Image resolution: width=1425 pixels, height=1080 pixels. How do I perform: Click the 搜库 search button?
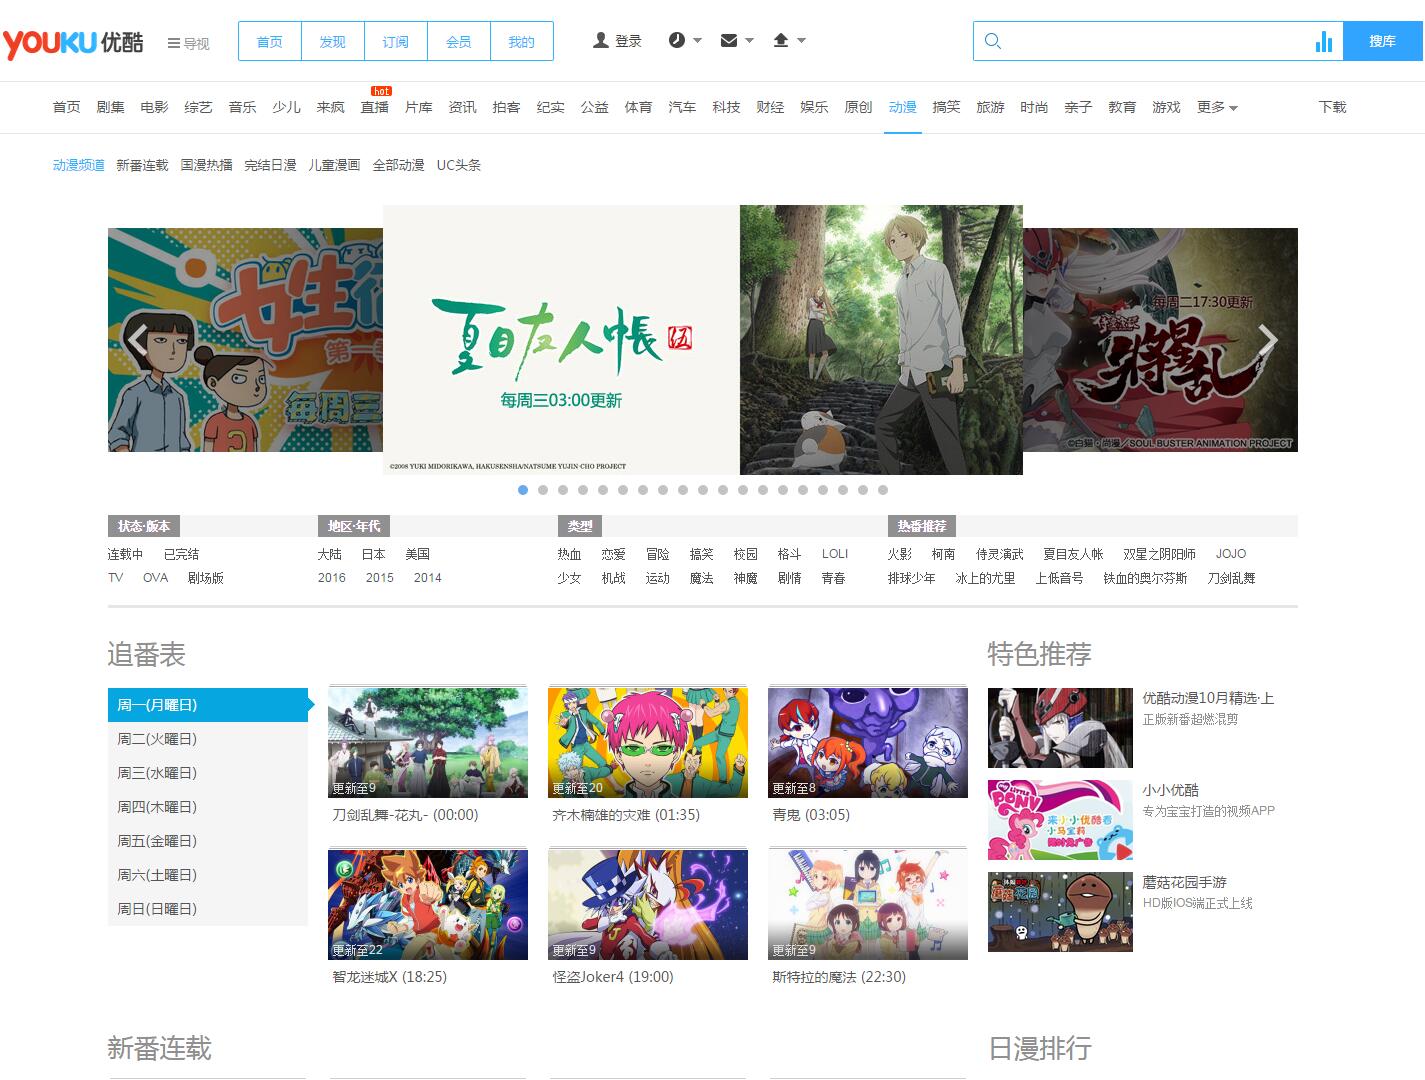pyautogui.click(x=1383, y=41)
